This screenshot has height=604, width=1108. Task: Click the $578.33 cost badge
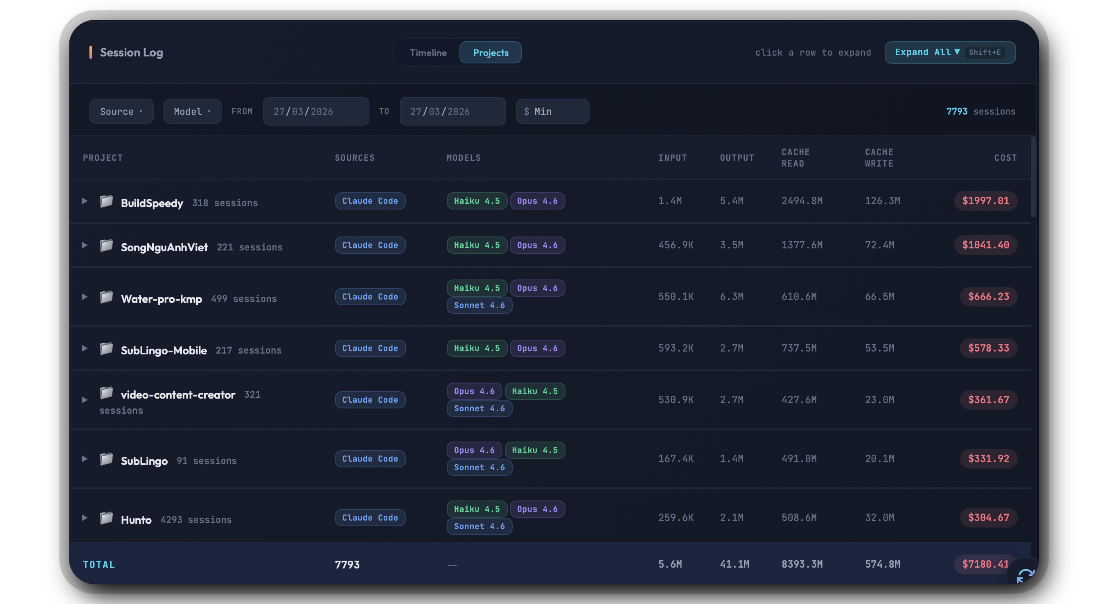click(989, 348)
